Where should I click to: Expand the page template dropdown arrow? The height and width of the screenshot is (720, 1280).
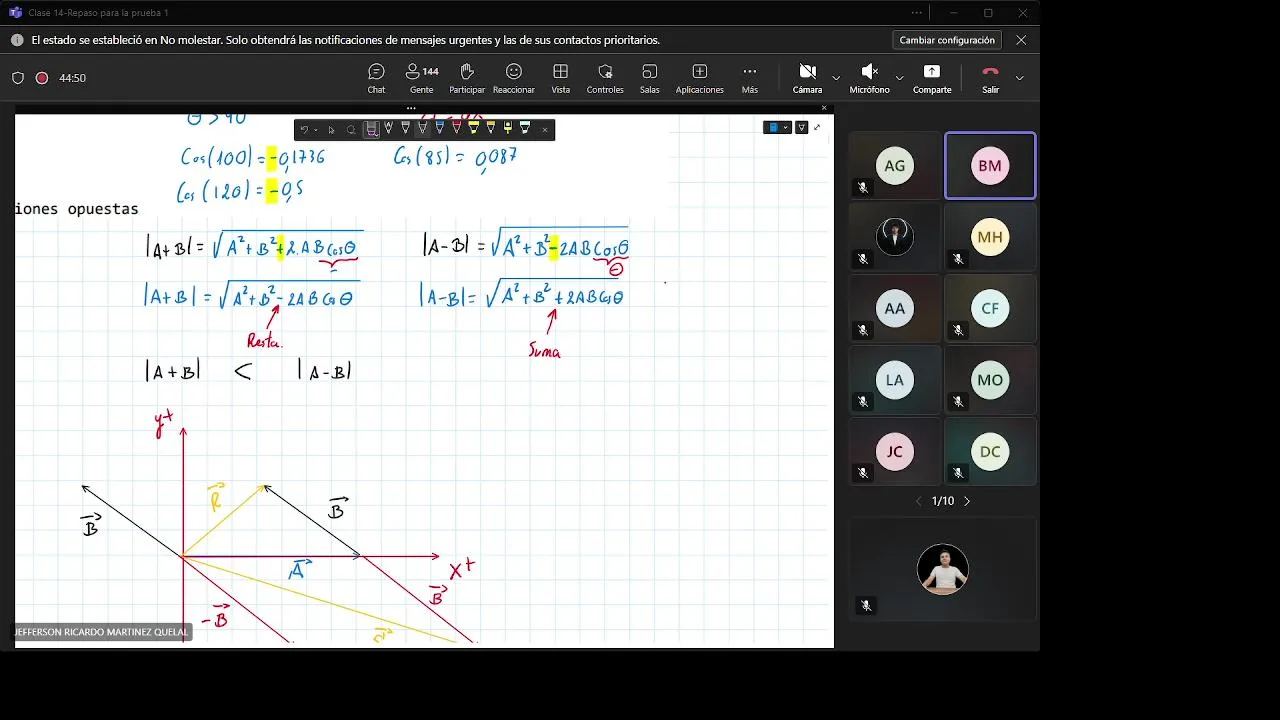(786, 128)
